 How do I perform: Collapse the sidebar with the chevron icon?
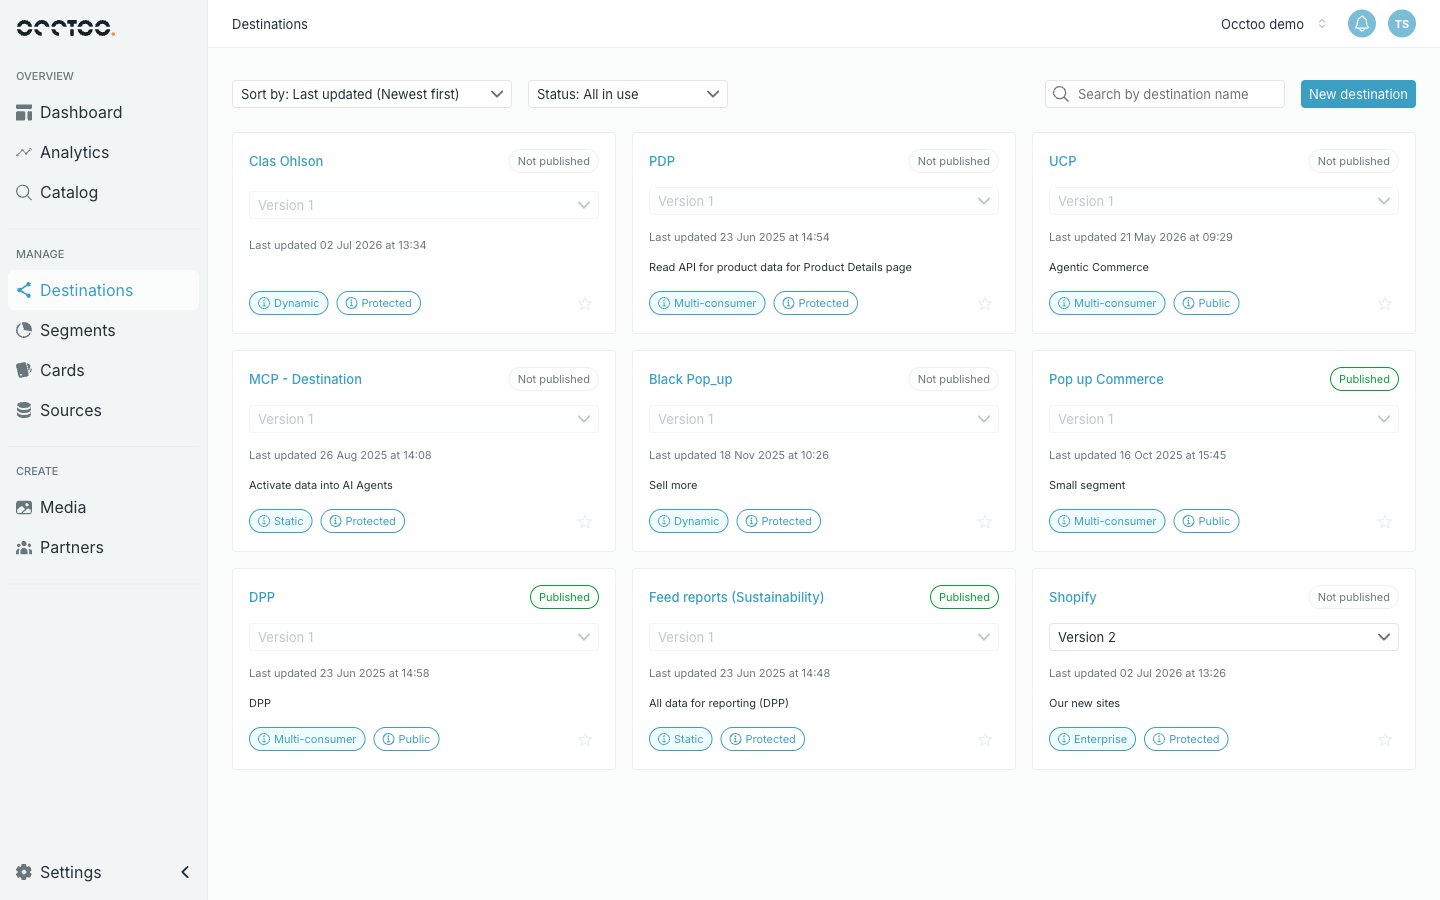(185, 872)
